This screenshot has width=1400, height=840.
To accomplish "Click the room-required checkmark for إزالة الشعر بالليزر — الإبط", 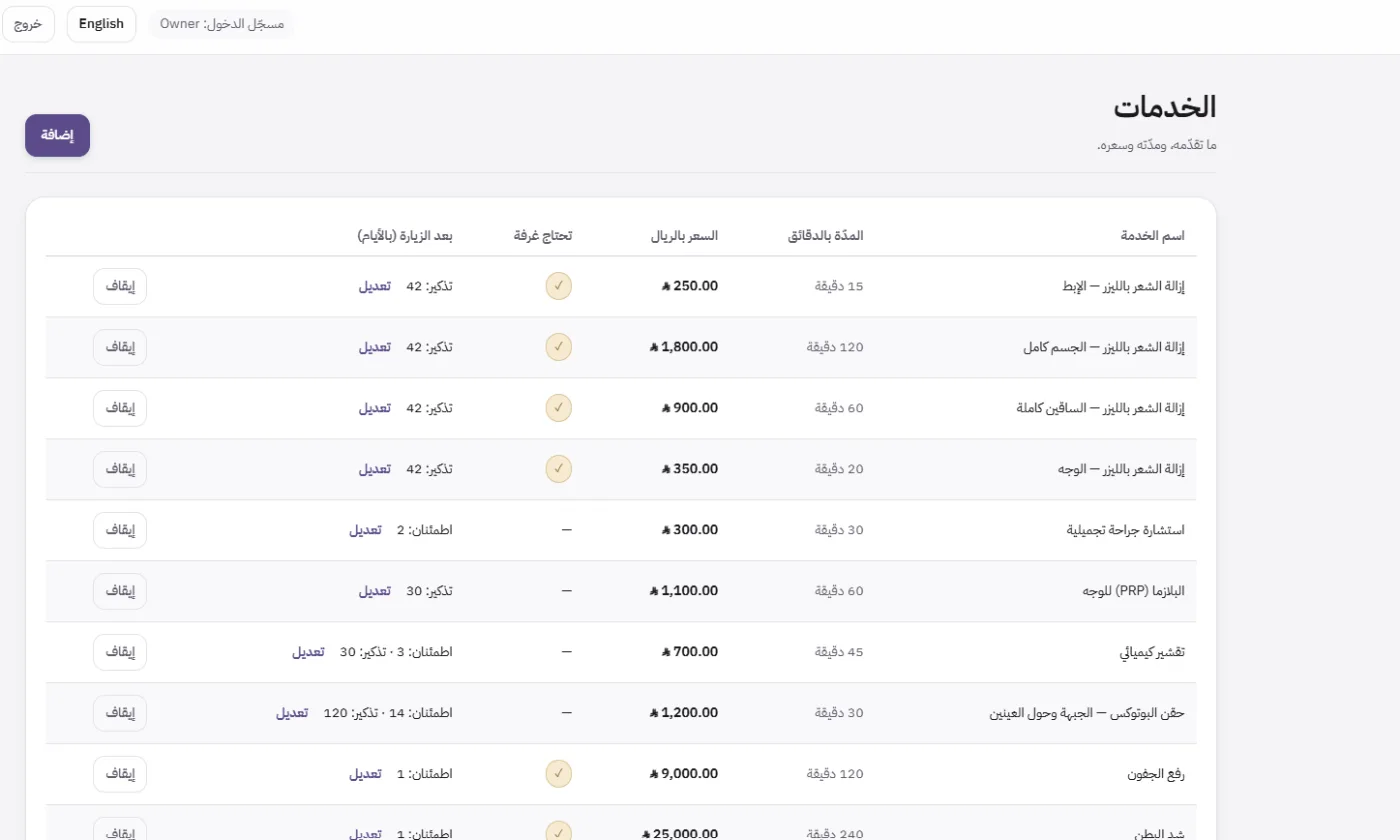I will 558,286.
